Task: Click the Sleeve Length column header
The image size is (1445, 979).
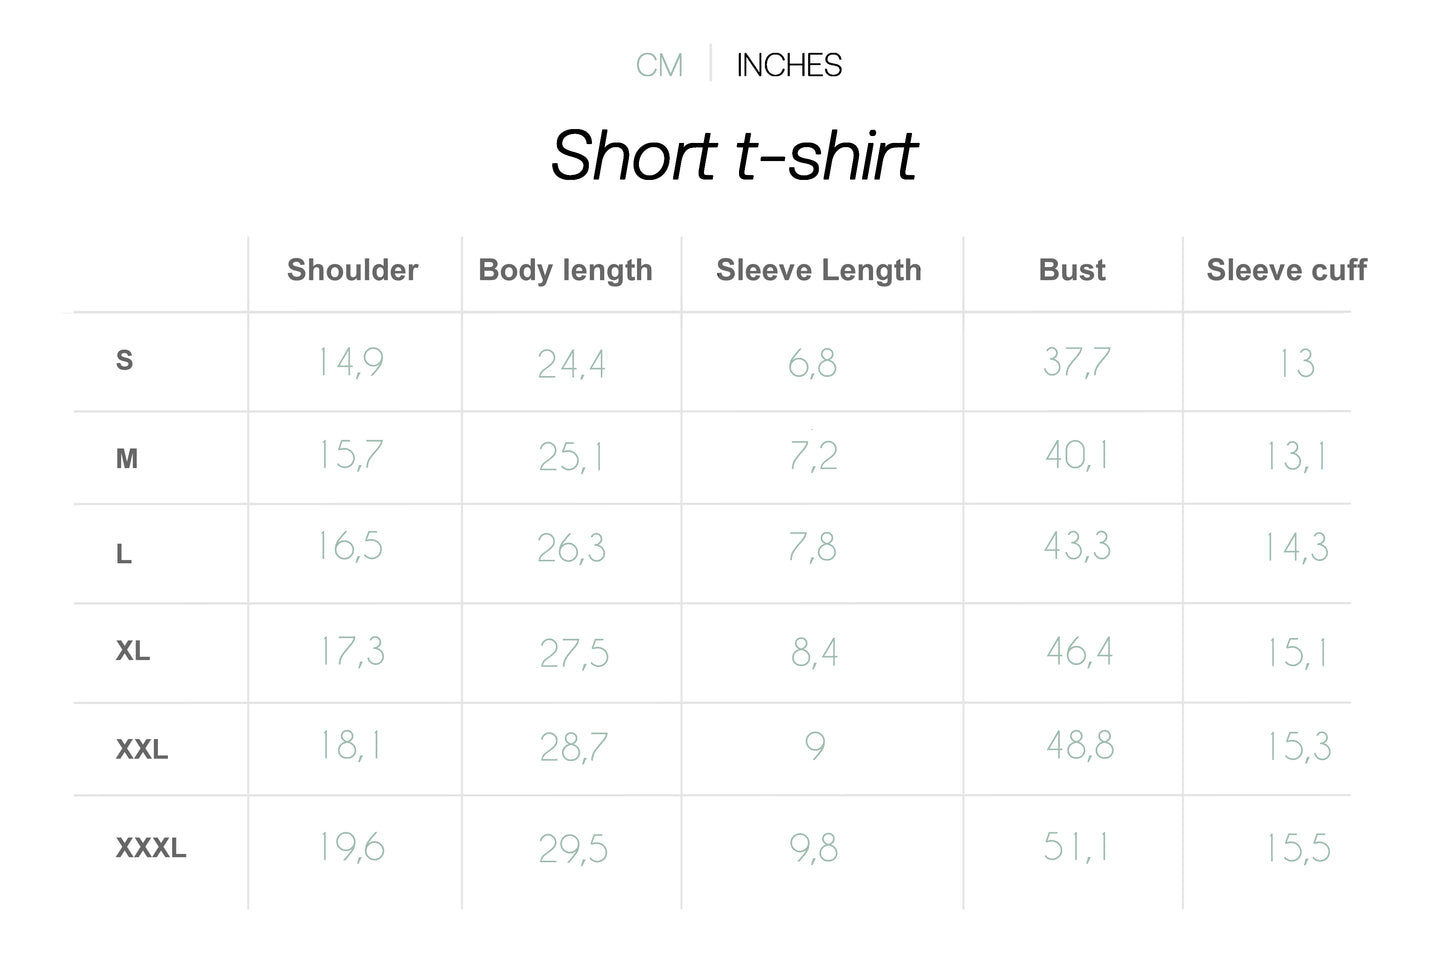Action: pos(818,271)
